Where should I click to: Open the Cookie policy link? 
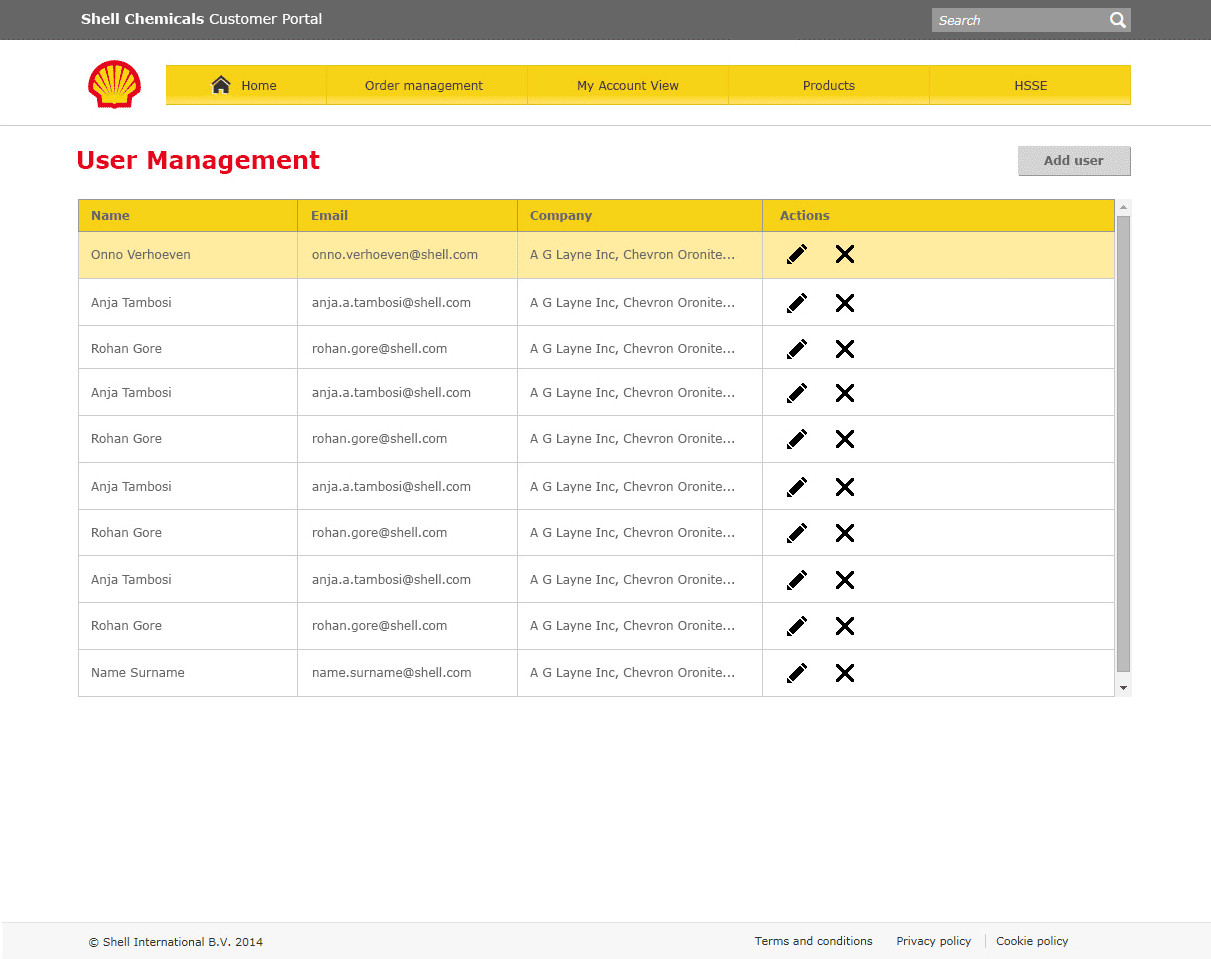click(x=1032, y=941)
